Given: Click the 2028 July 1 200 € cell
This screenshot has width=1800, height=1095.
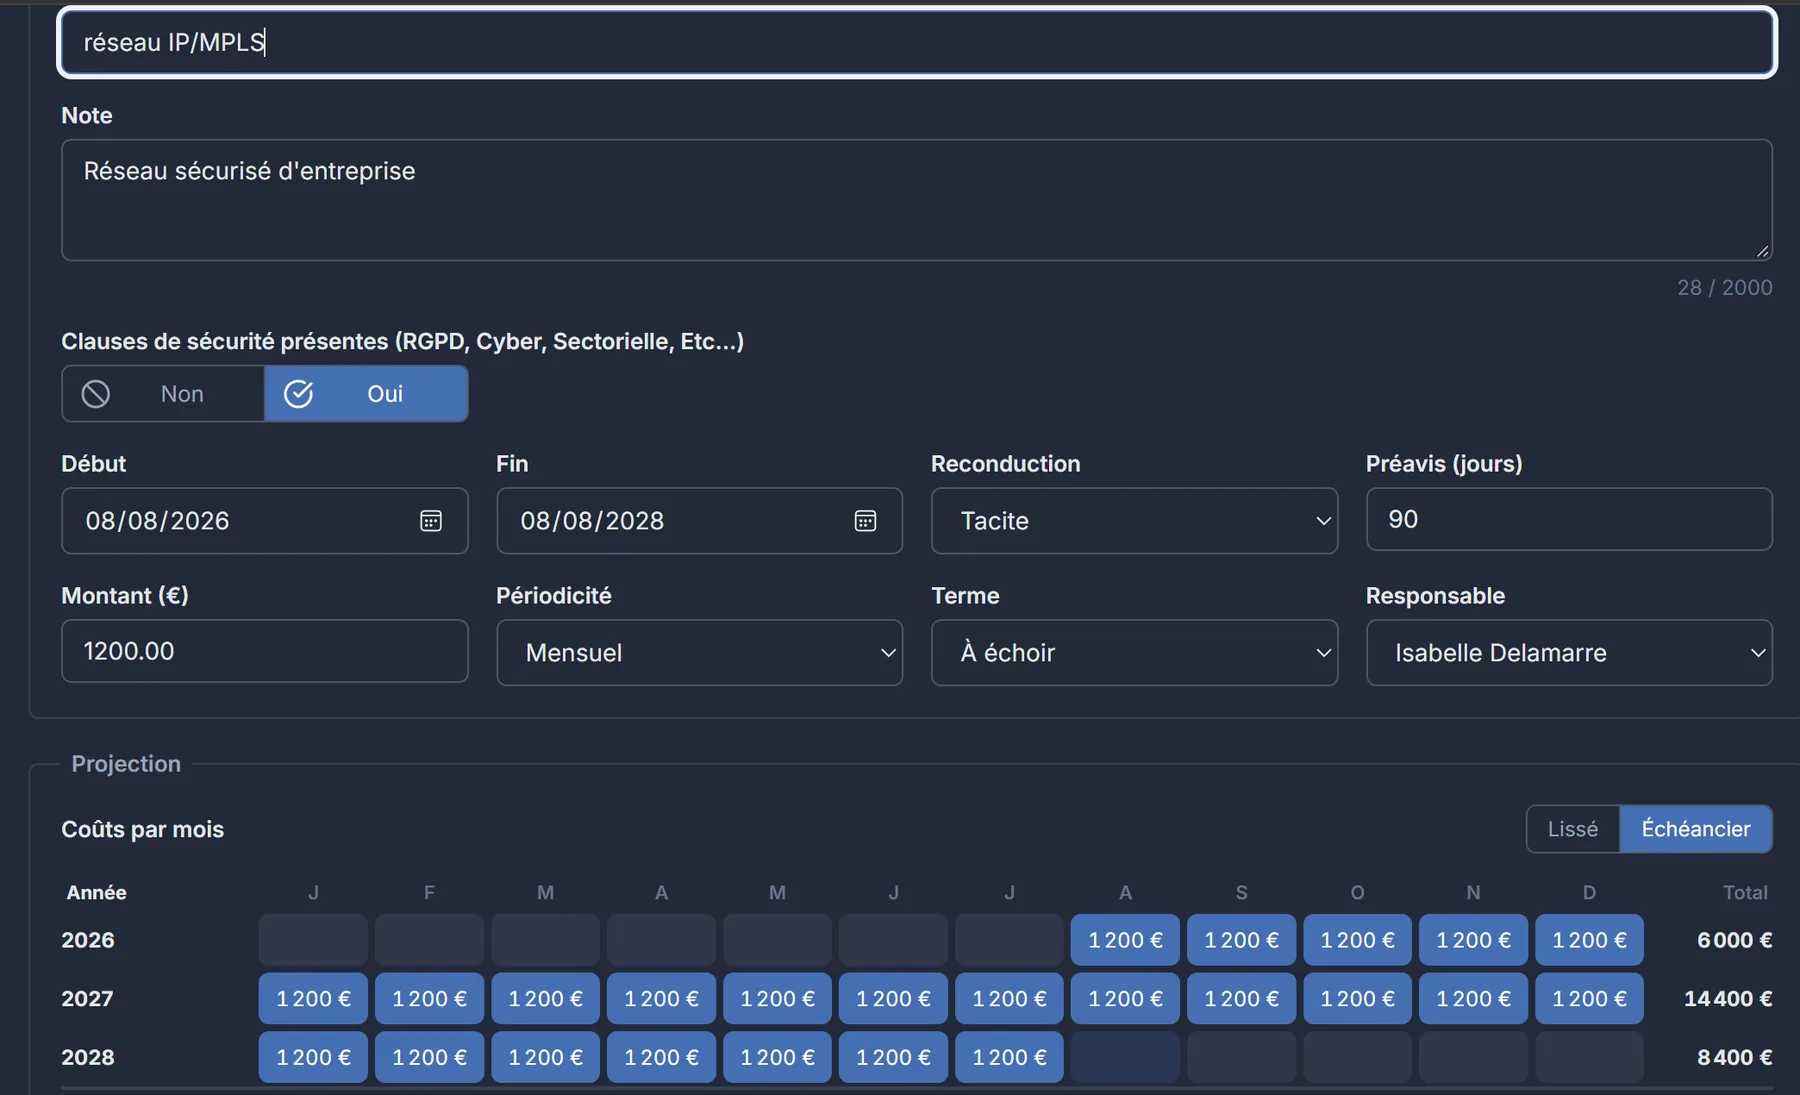Looking at the screenshot, I should click(1009, 1057).
